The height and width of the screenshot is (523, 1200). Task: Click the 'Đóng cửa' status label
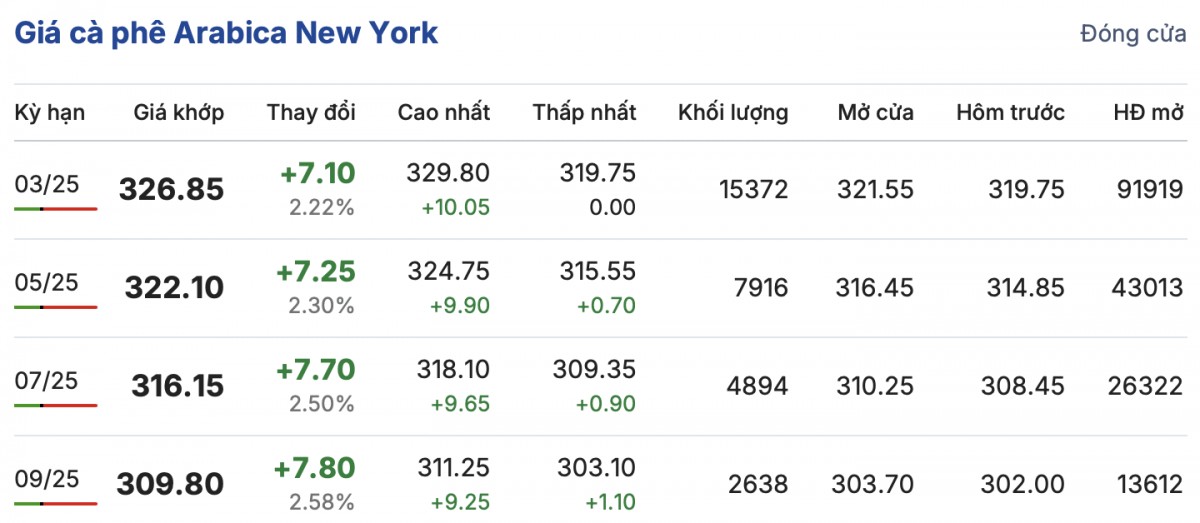click(1133, 34)
